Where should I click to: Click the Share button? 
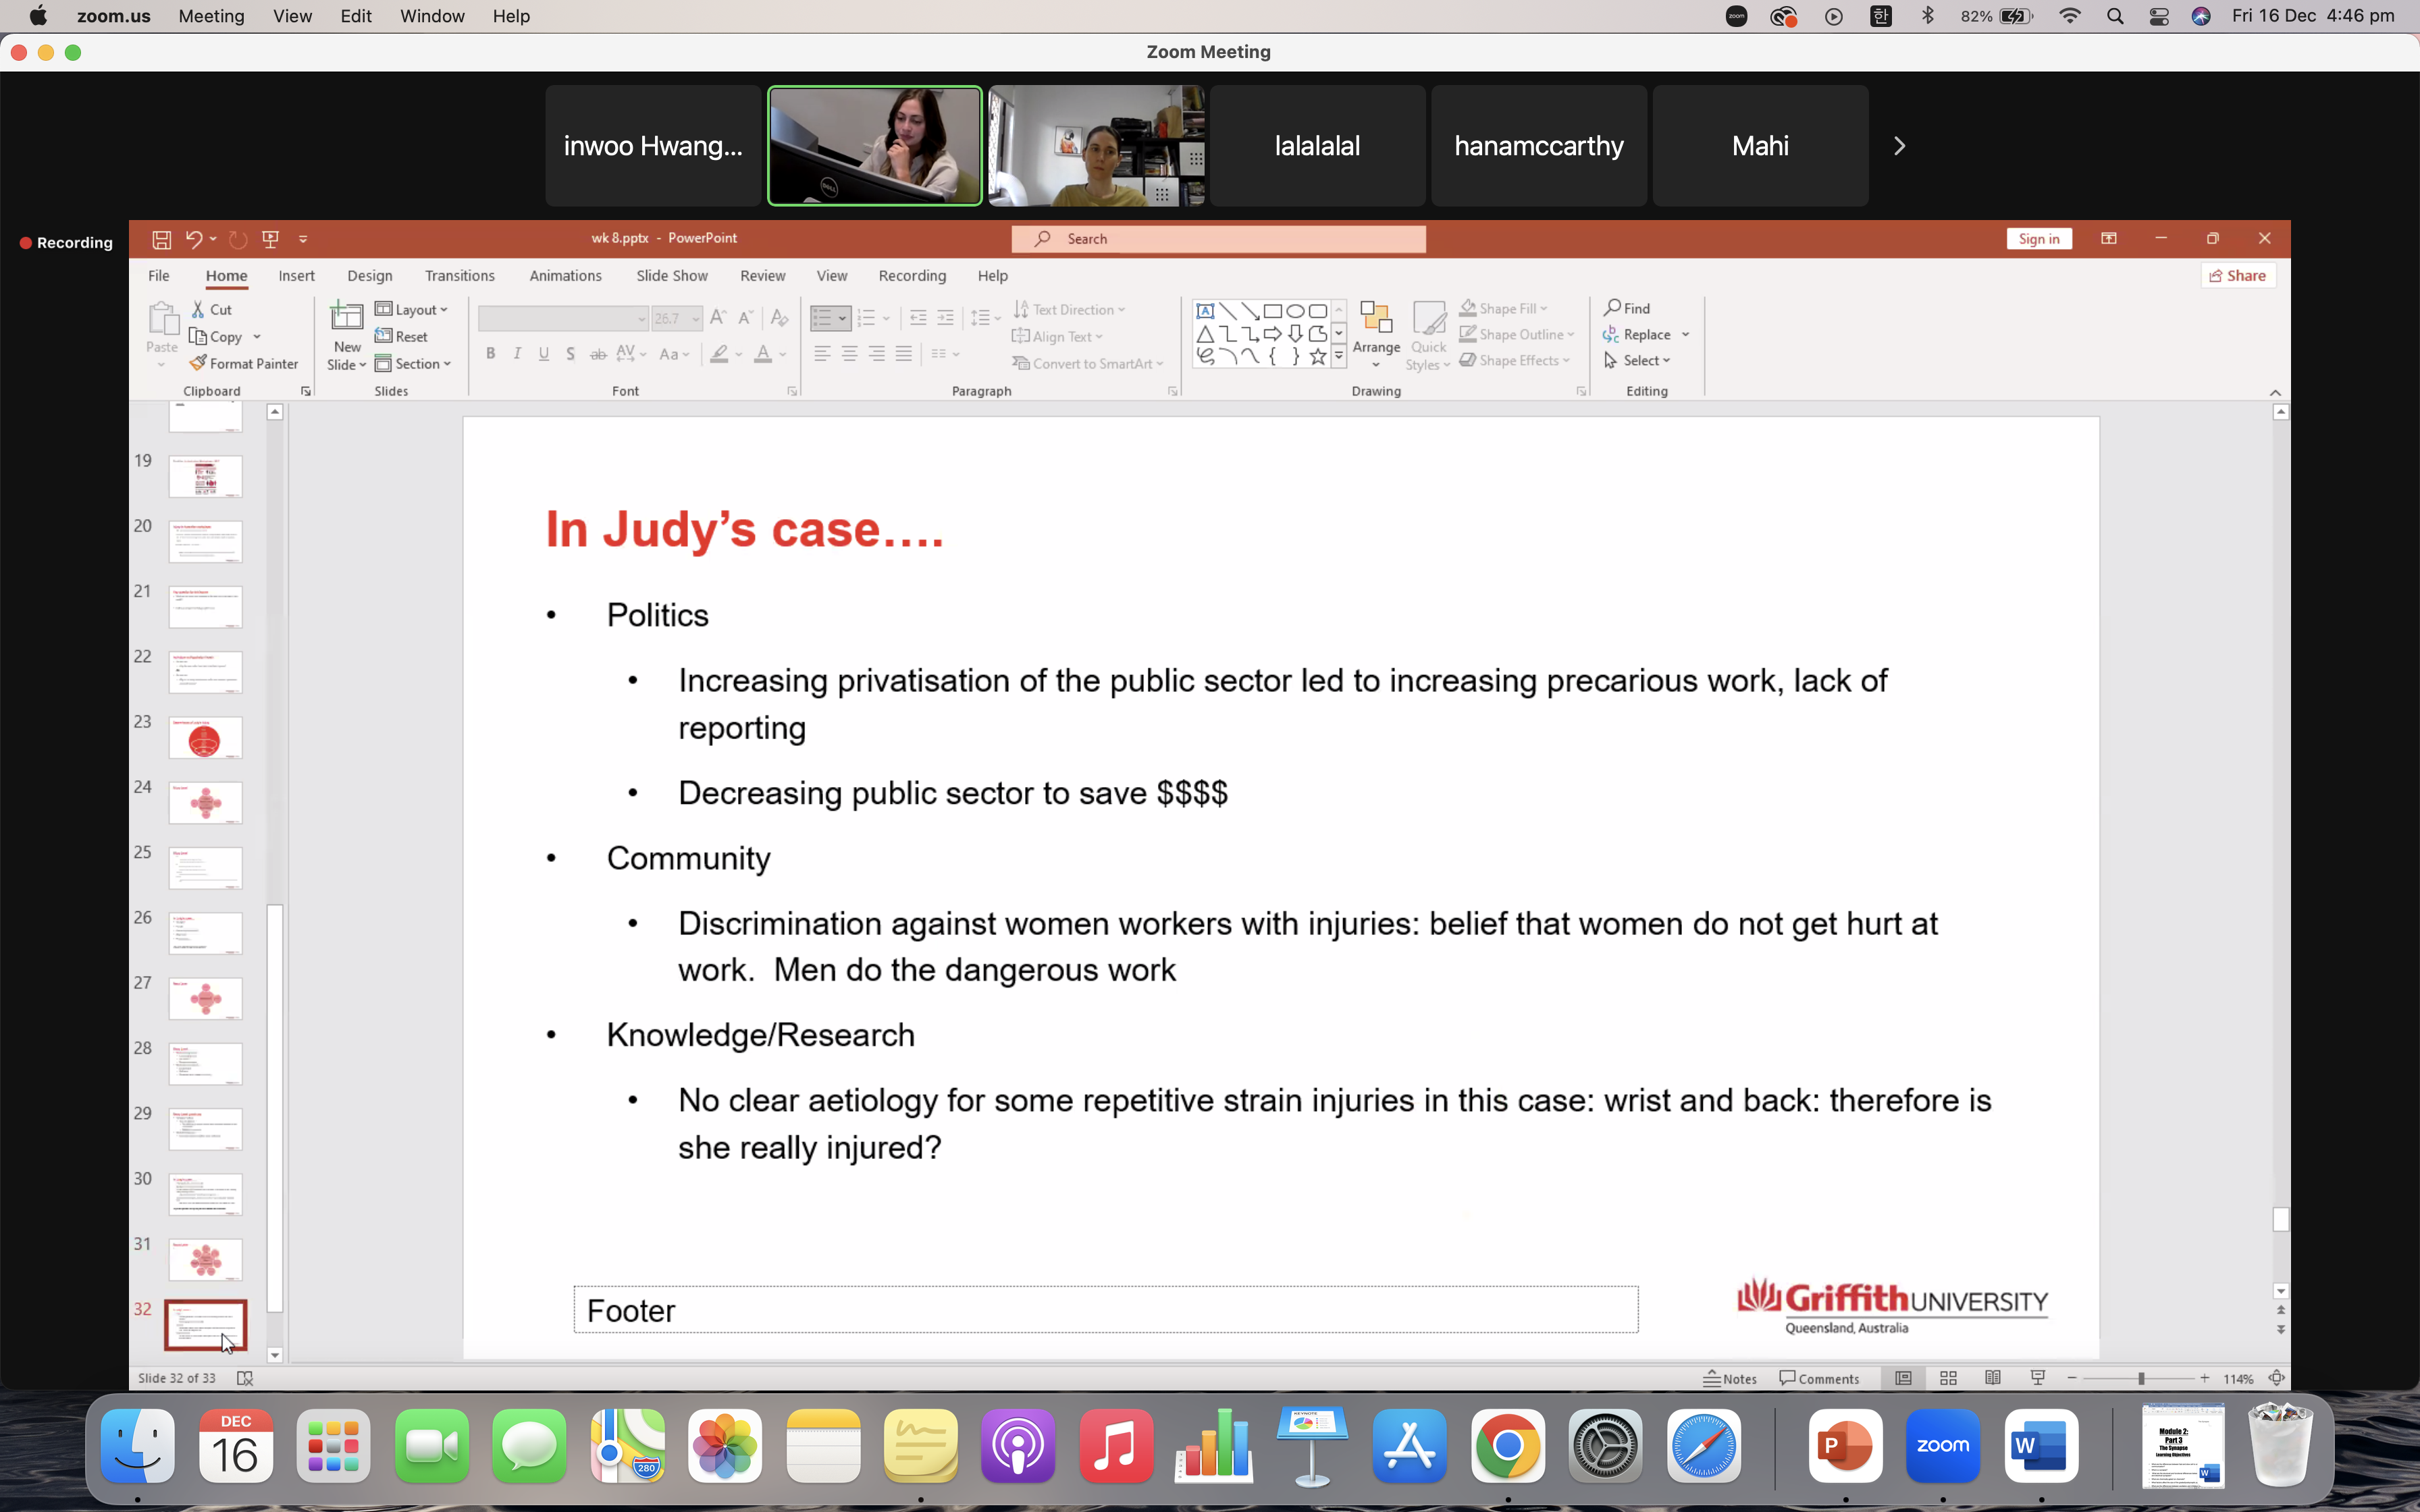(x=2238, y=276)
